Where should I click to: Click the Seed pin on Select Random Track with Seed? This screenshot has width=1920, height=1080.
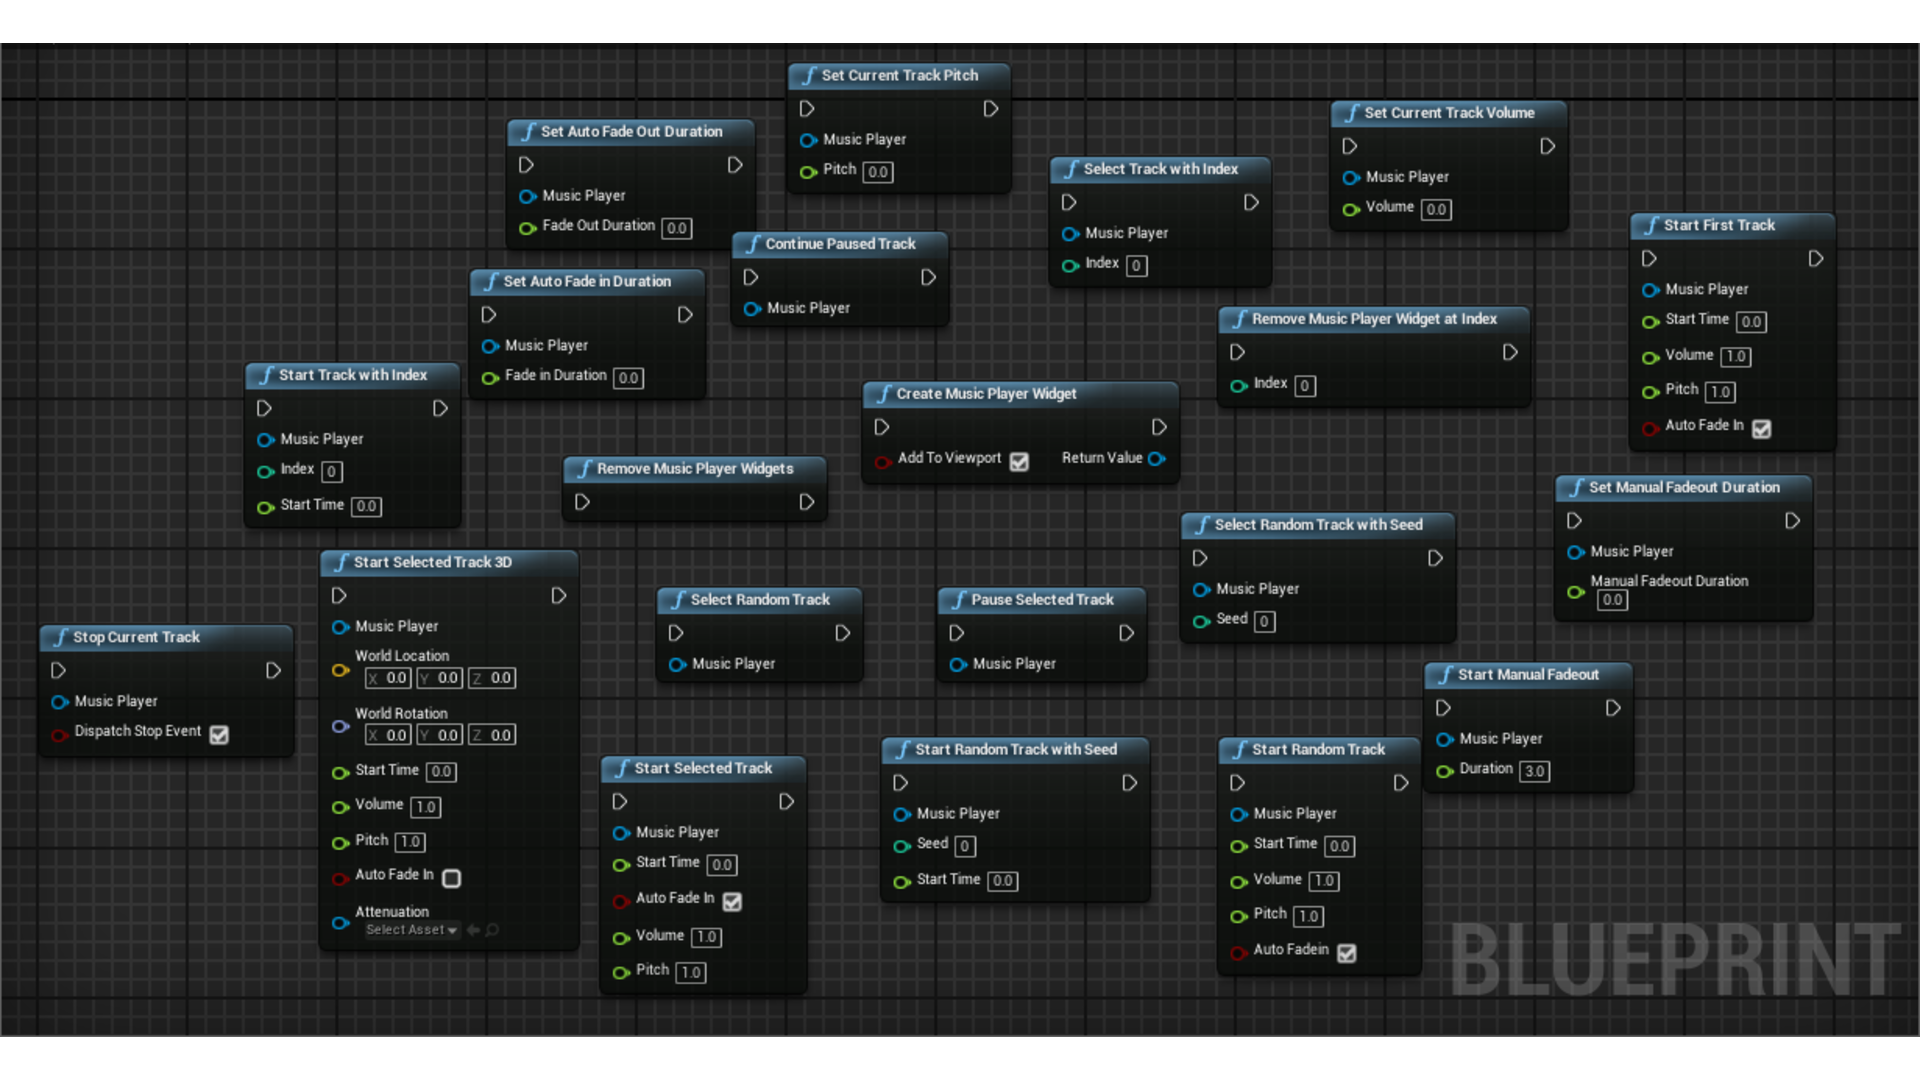pos(1201,621)
